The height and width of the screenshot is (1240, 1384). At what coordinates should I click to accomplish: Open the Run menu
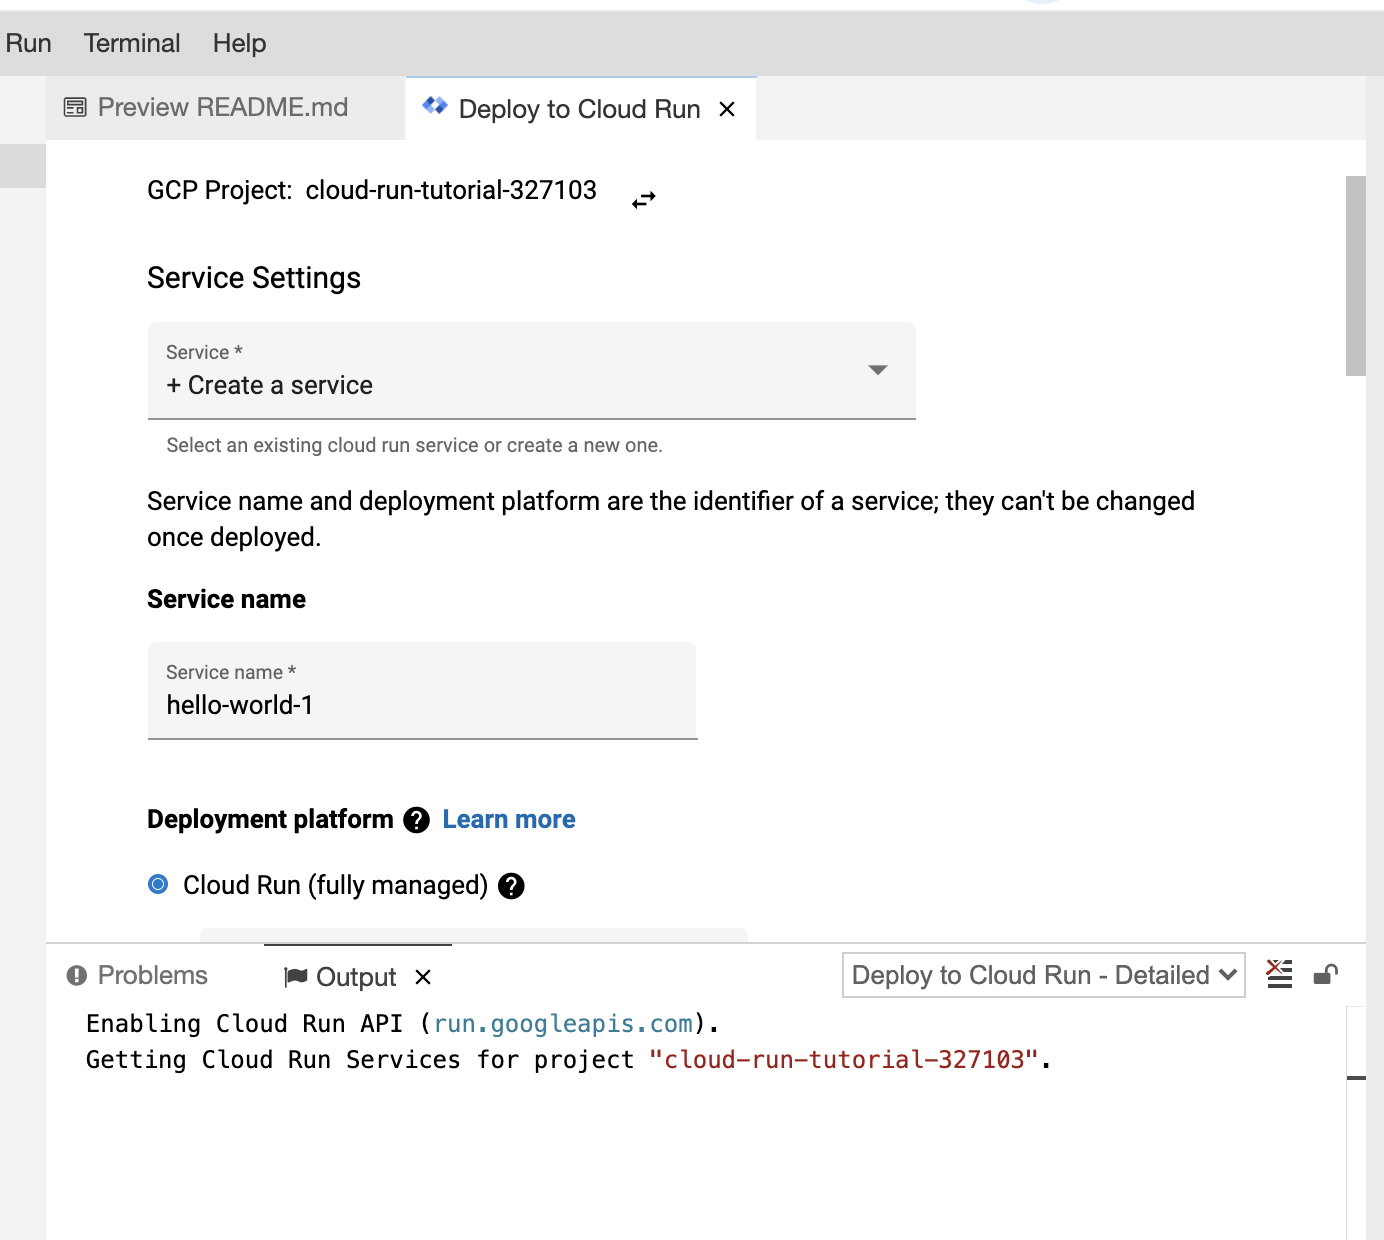[x=28, y=43]
